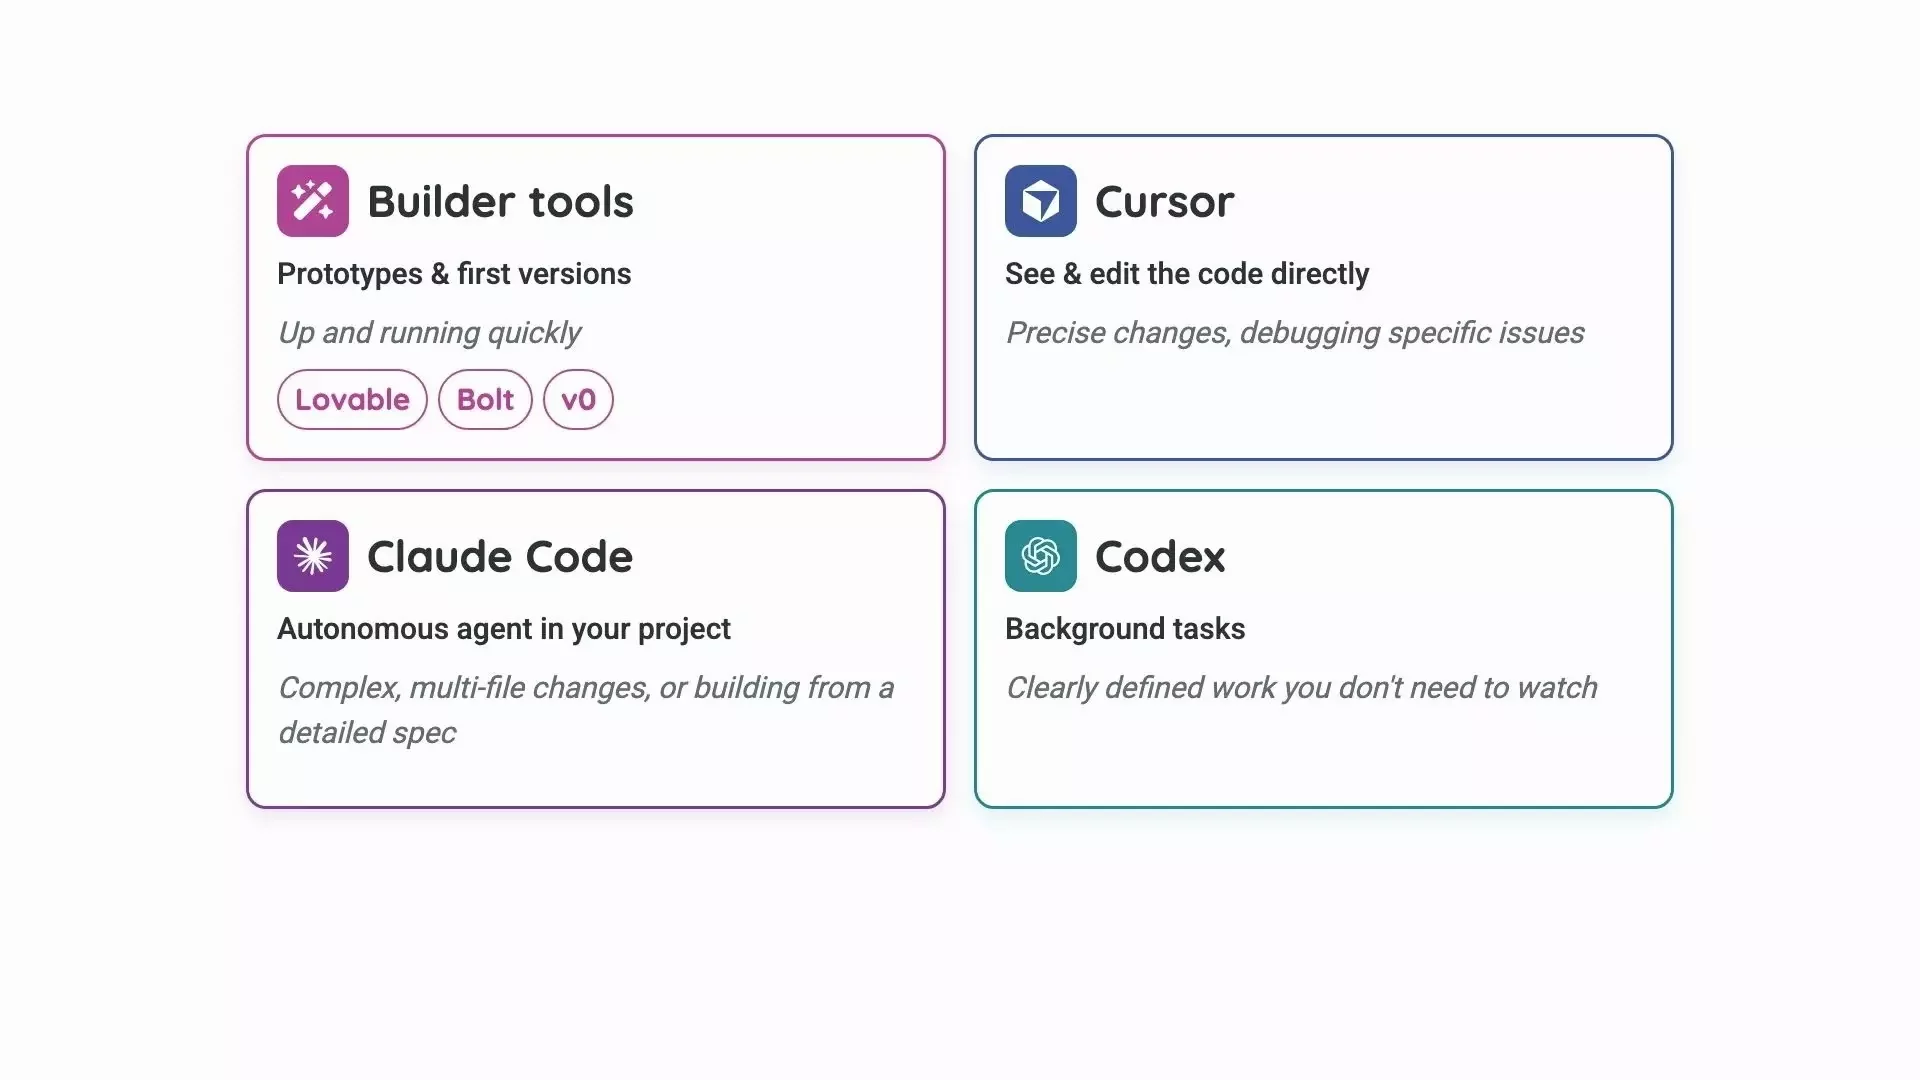This screenshot has width=1920, height=1080.
Task: Select the Bolt tag pill
Action: pos(485,400)
